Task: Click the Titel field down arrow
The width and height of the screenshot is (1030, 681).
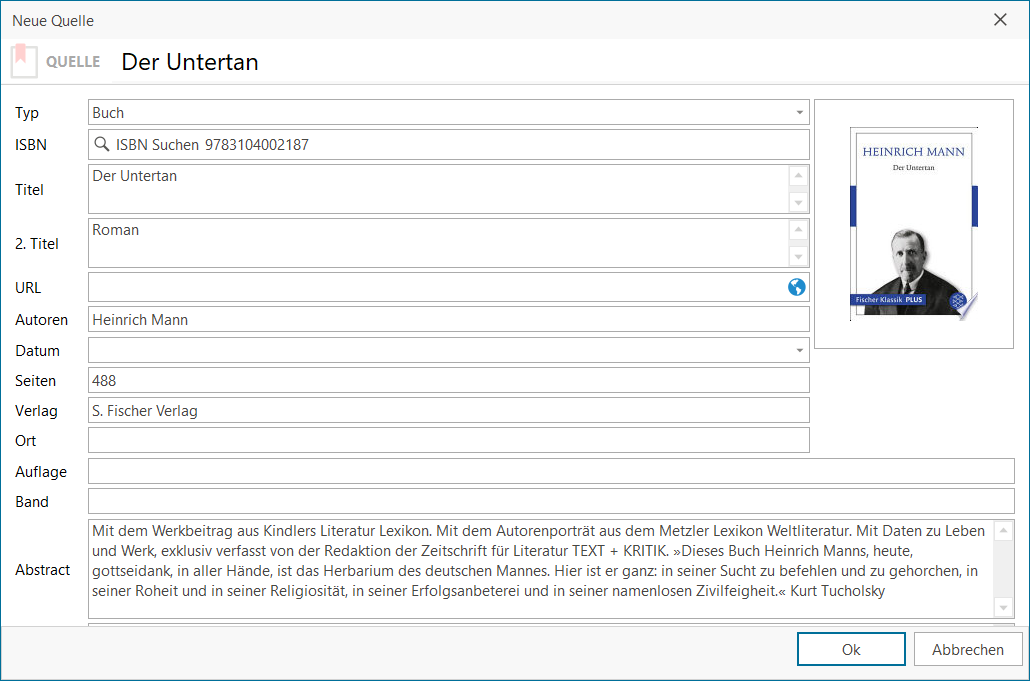Action: click(x=798, y=202)
